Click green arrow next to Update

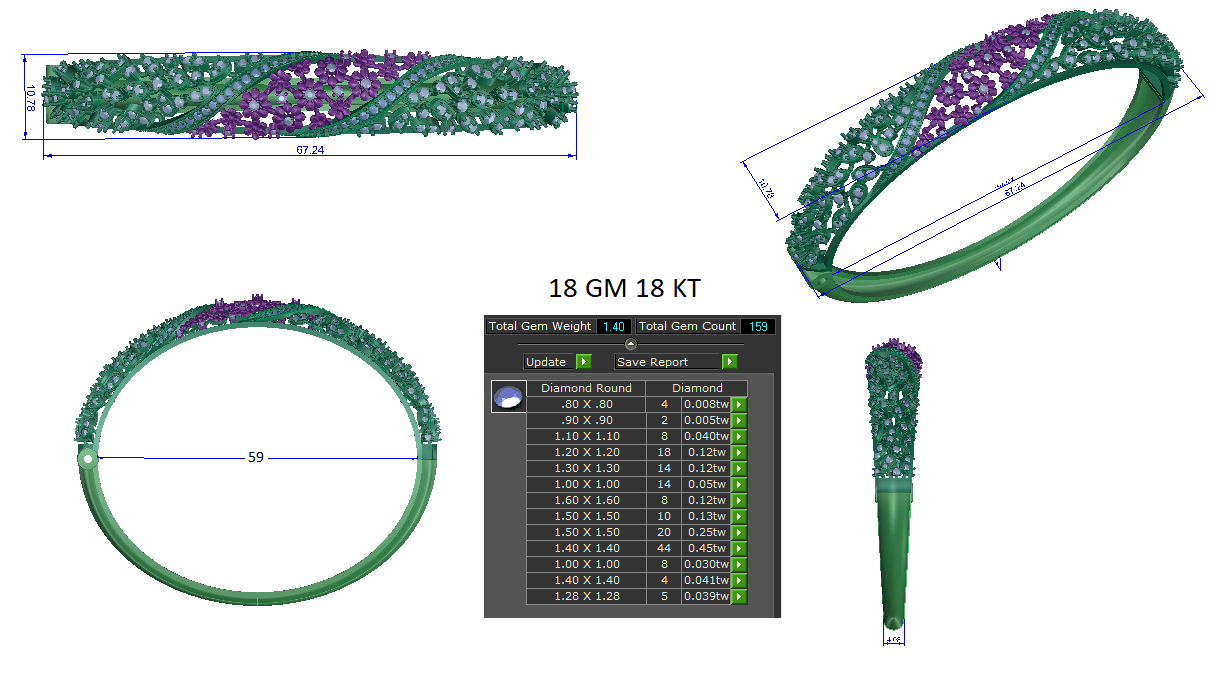(584, 362)
